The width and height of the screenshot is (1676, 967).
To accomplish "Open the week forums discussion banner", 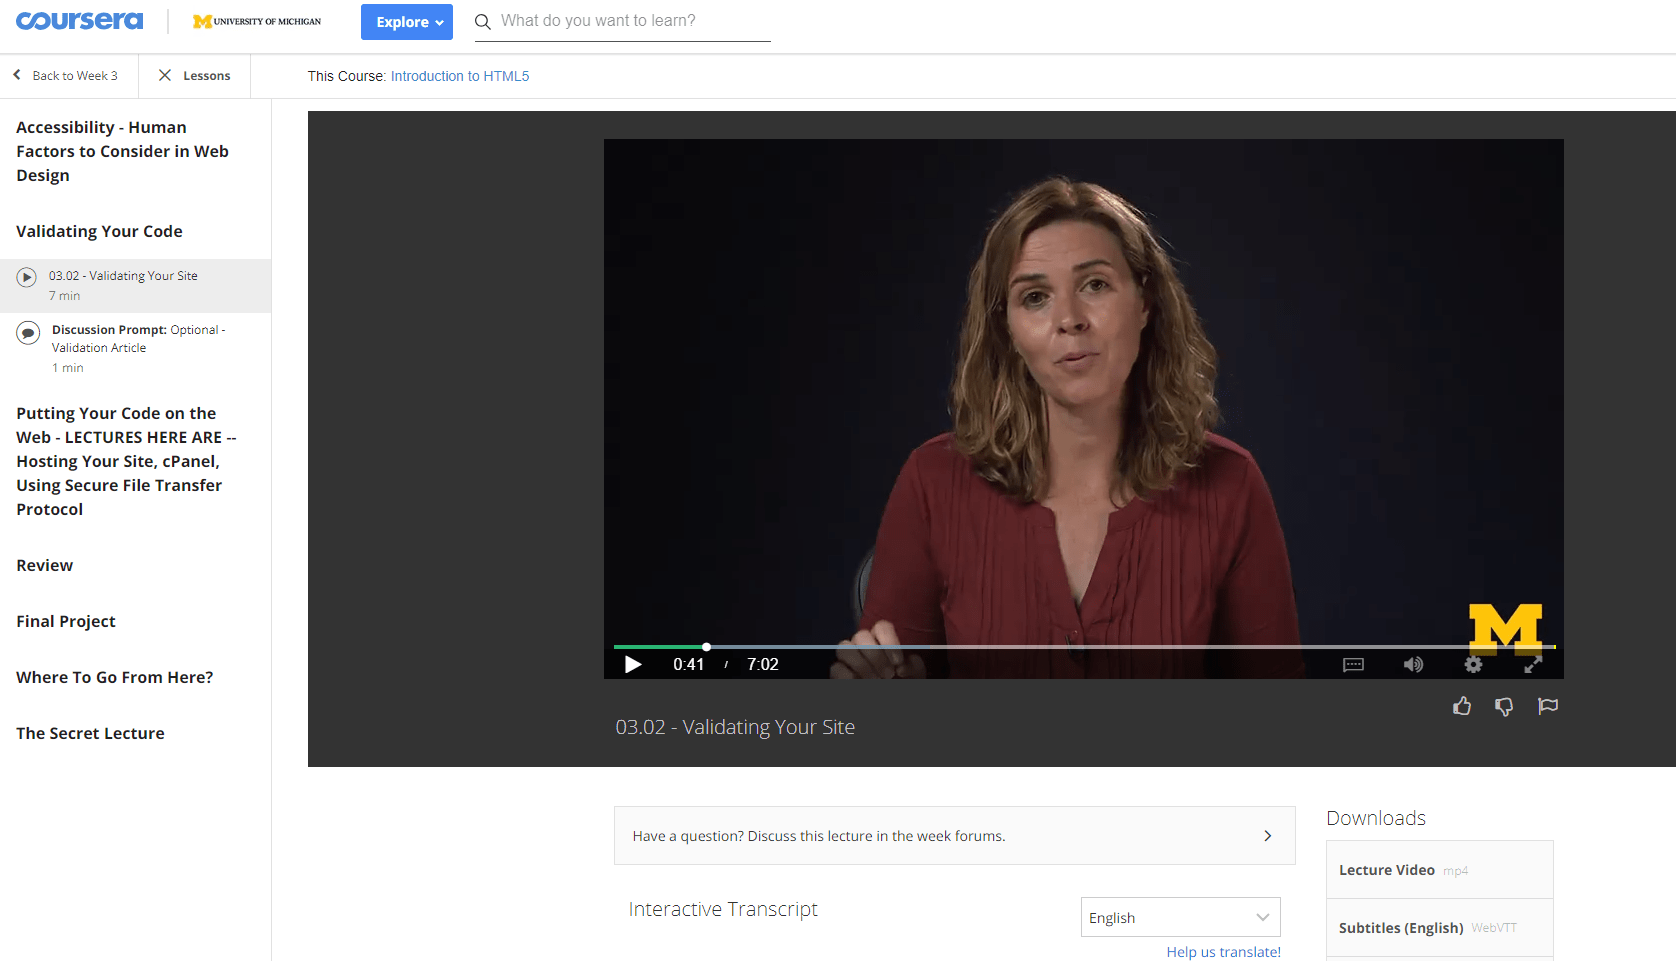I will (955, 836).
